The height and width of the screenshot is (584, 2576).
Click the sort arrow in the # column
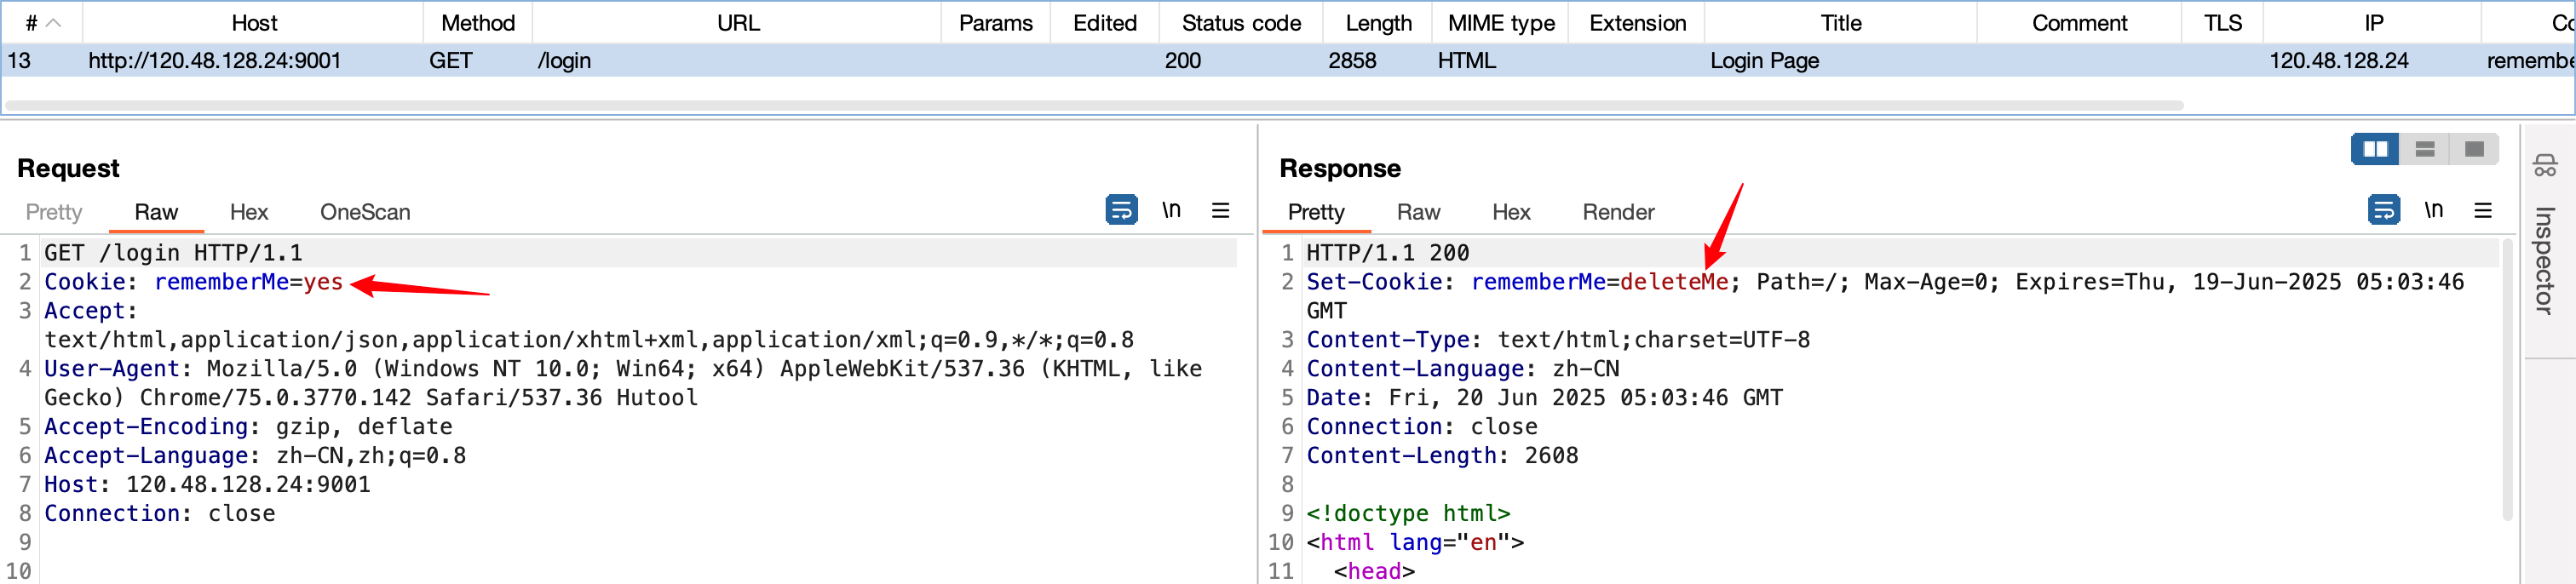point(54,23)
